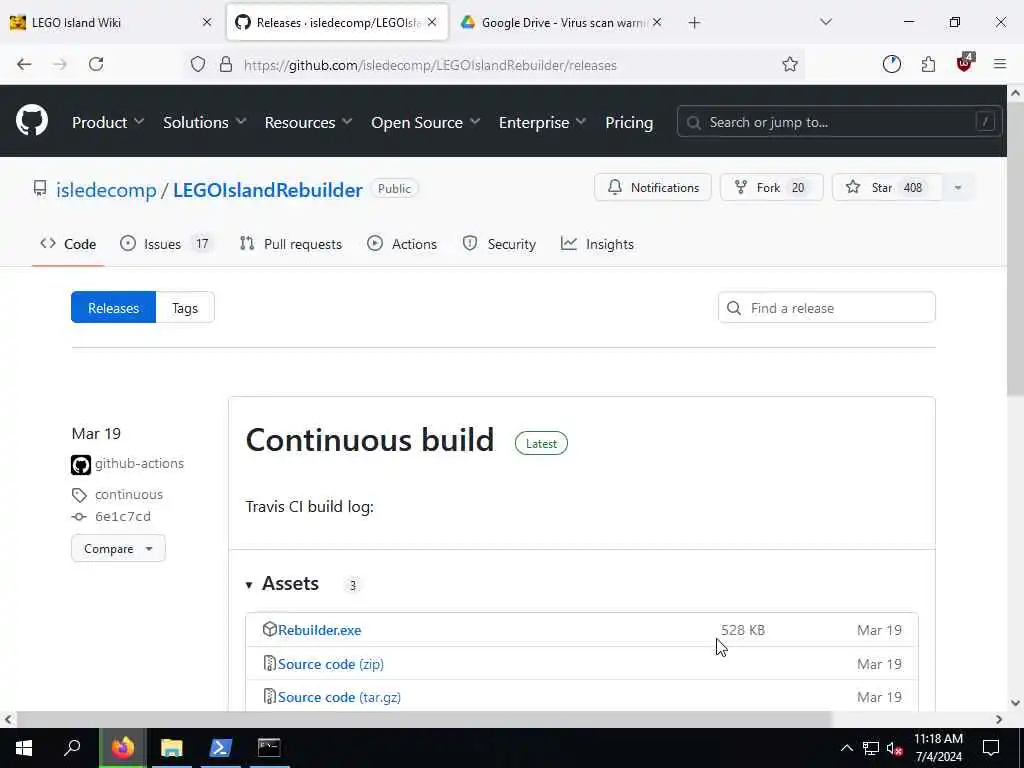Click the github-actions avatar icon

pyautogui.click(x=81, y=465)
